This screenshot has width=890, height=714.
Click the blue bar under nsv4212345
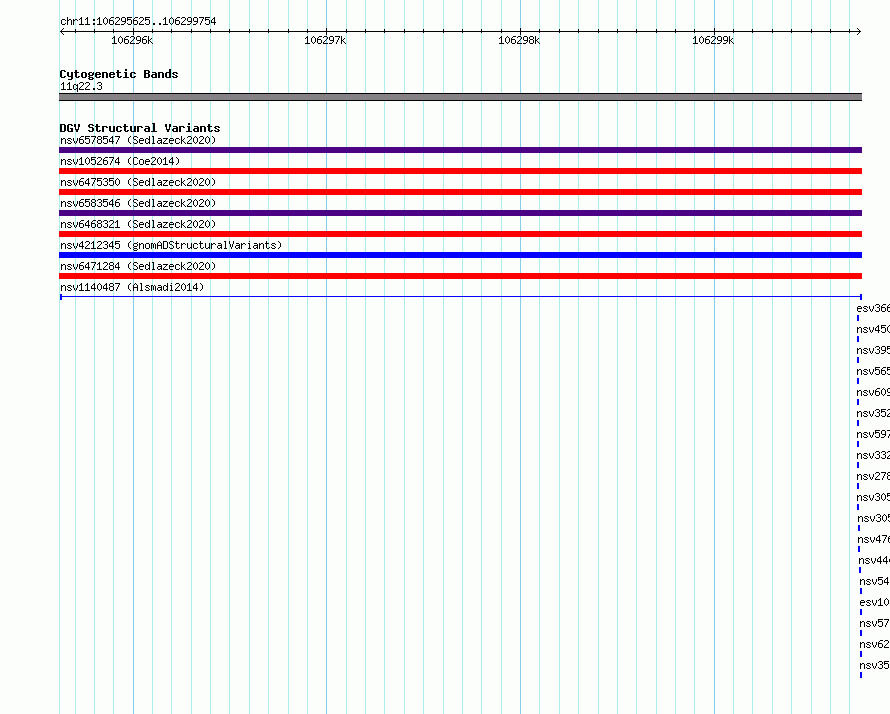click(x=460, y=255)
